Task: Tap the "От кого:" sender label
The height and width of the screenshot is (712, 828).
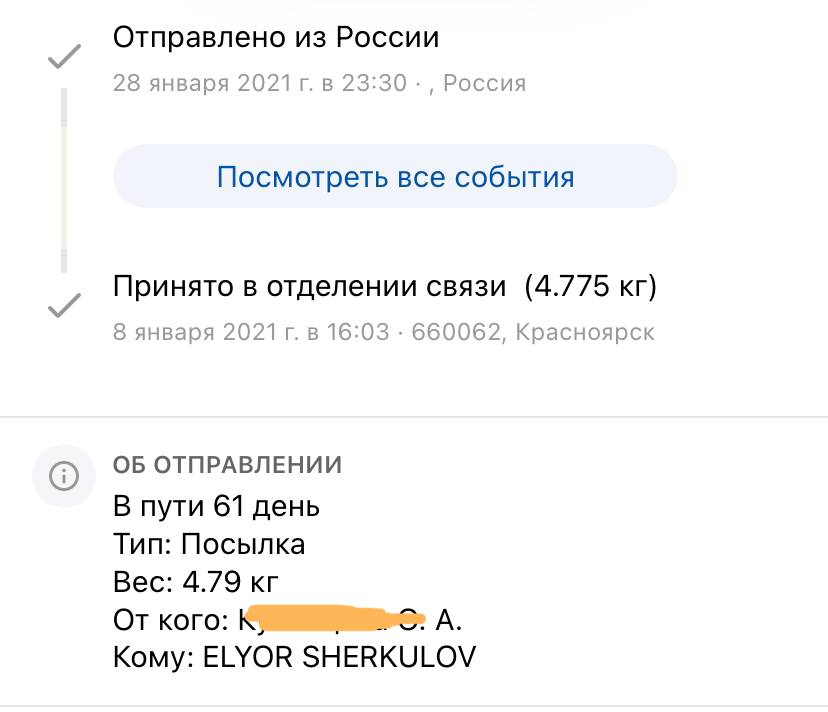Action: (172, 620)
